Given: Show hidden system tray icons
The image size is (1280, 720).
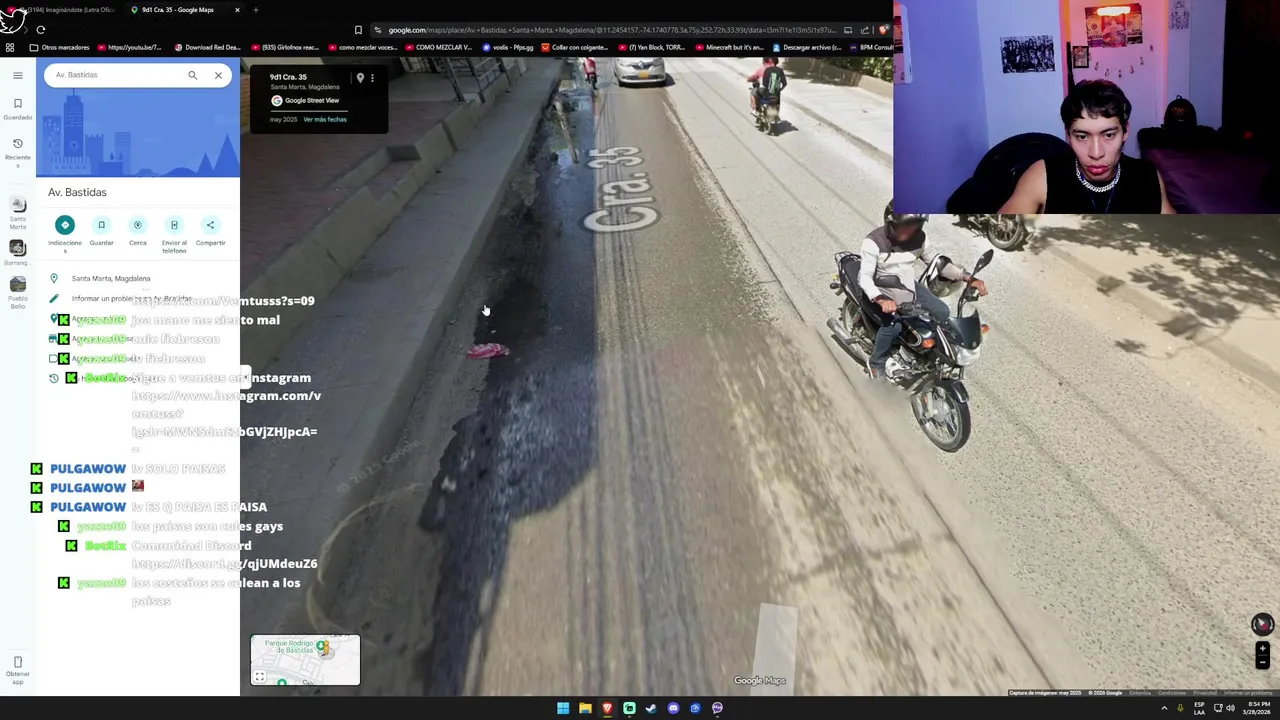Looking at the screenshot, I should (x=1164, y=708).
